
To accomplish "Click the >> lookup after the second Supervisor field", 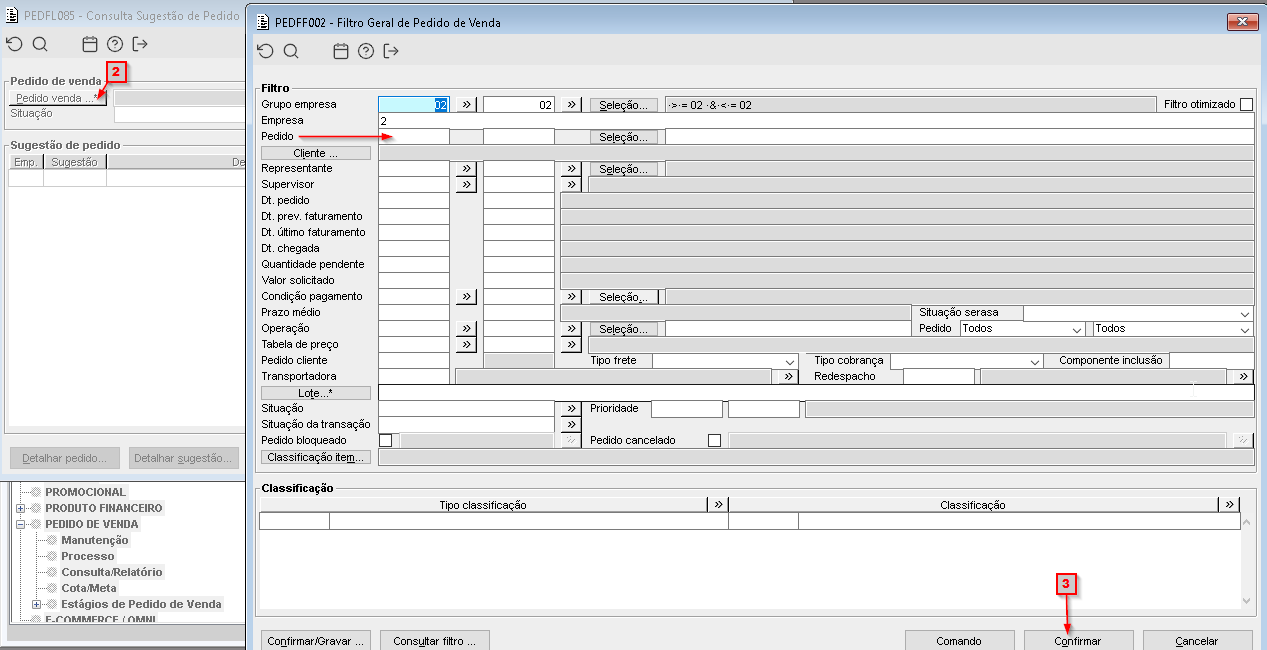I will pyautogui.click(x=570, y=184).
